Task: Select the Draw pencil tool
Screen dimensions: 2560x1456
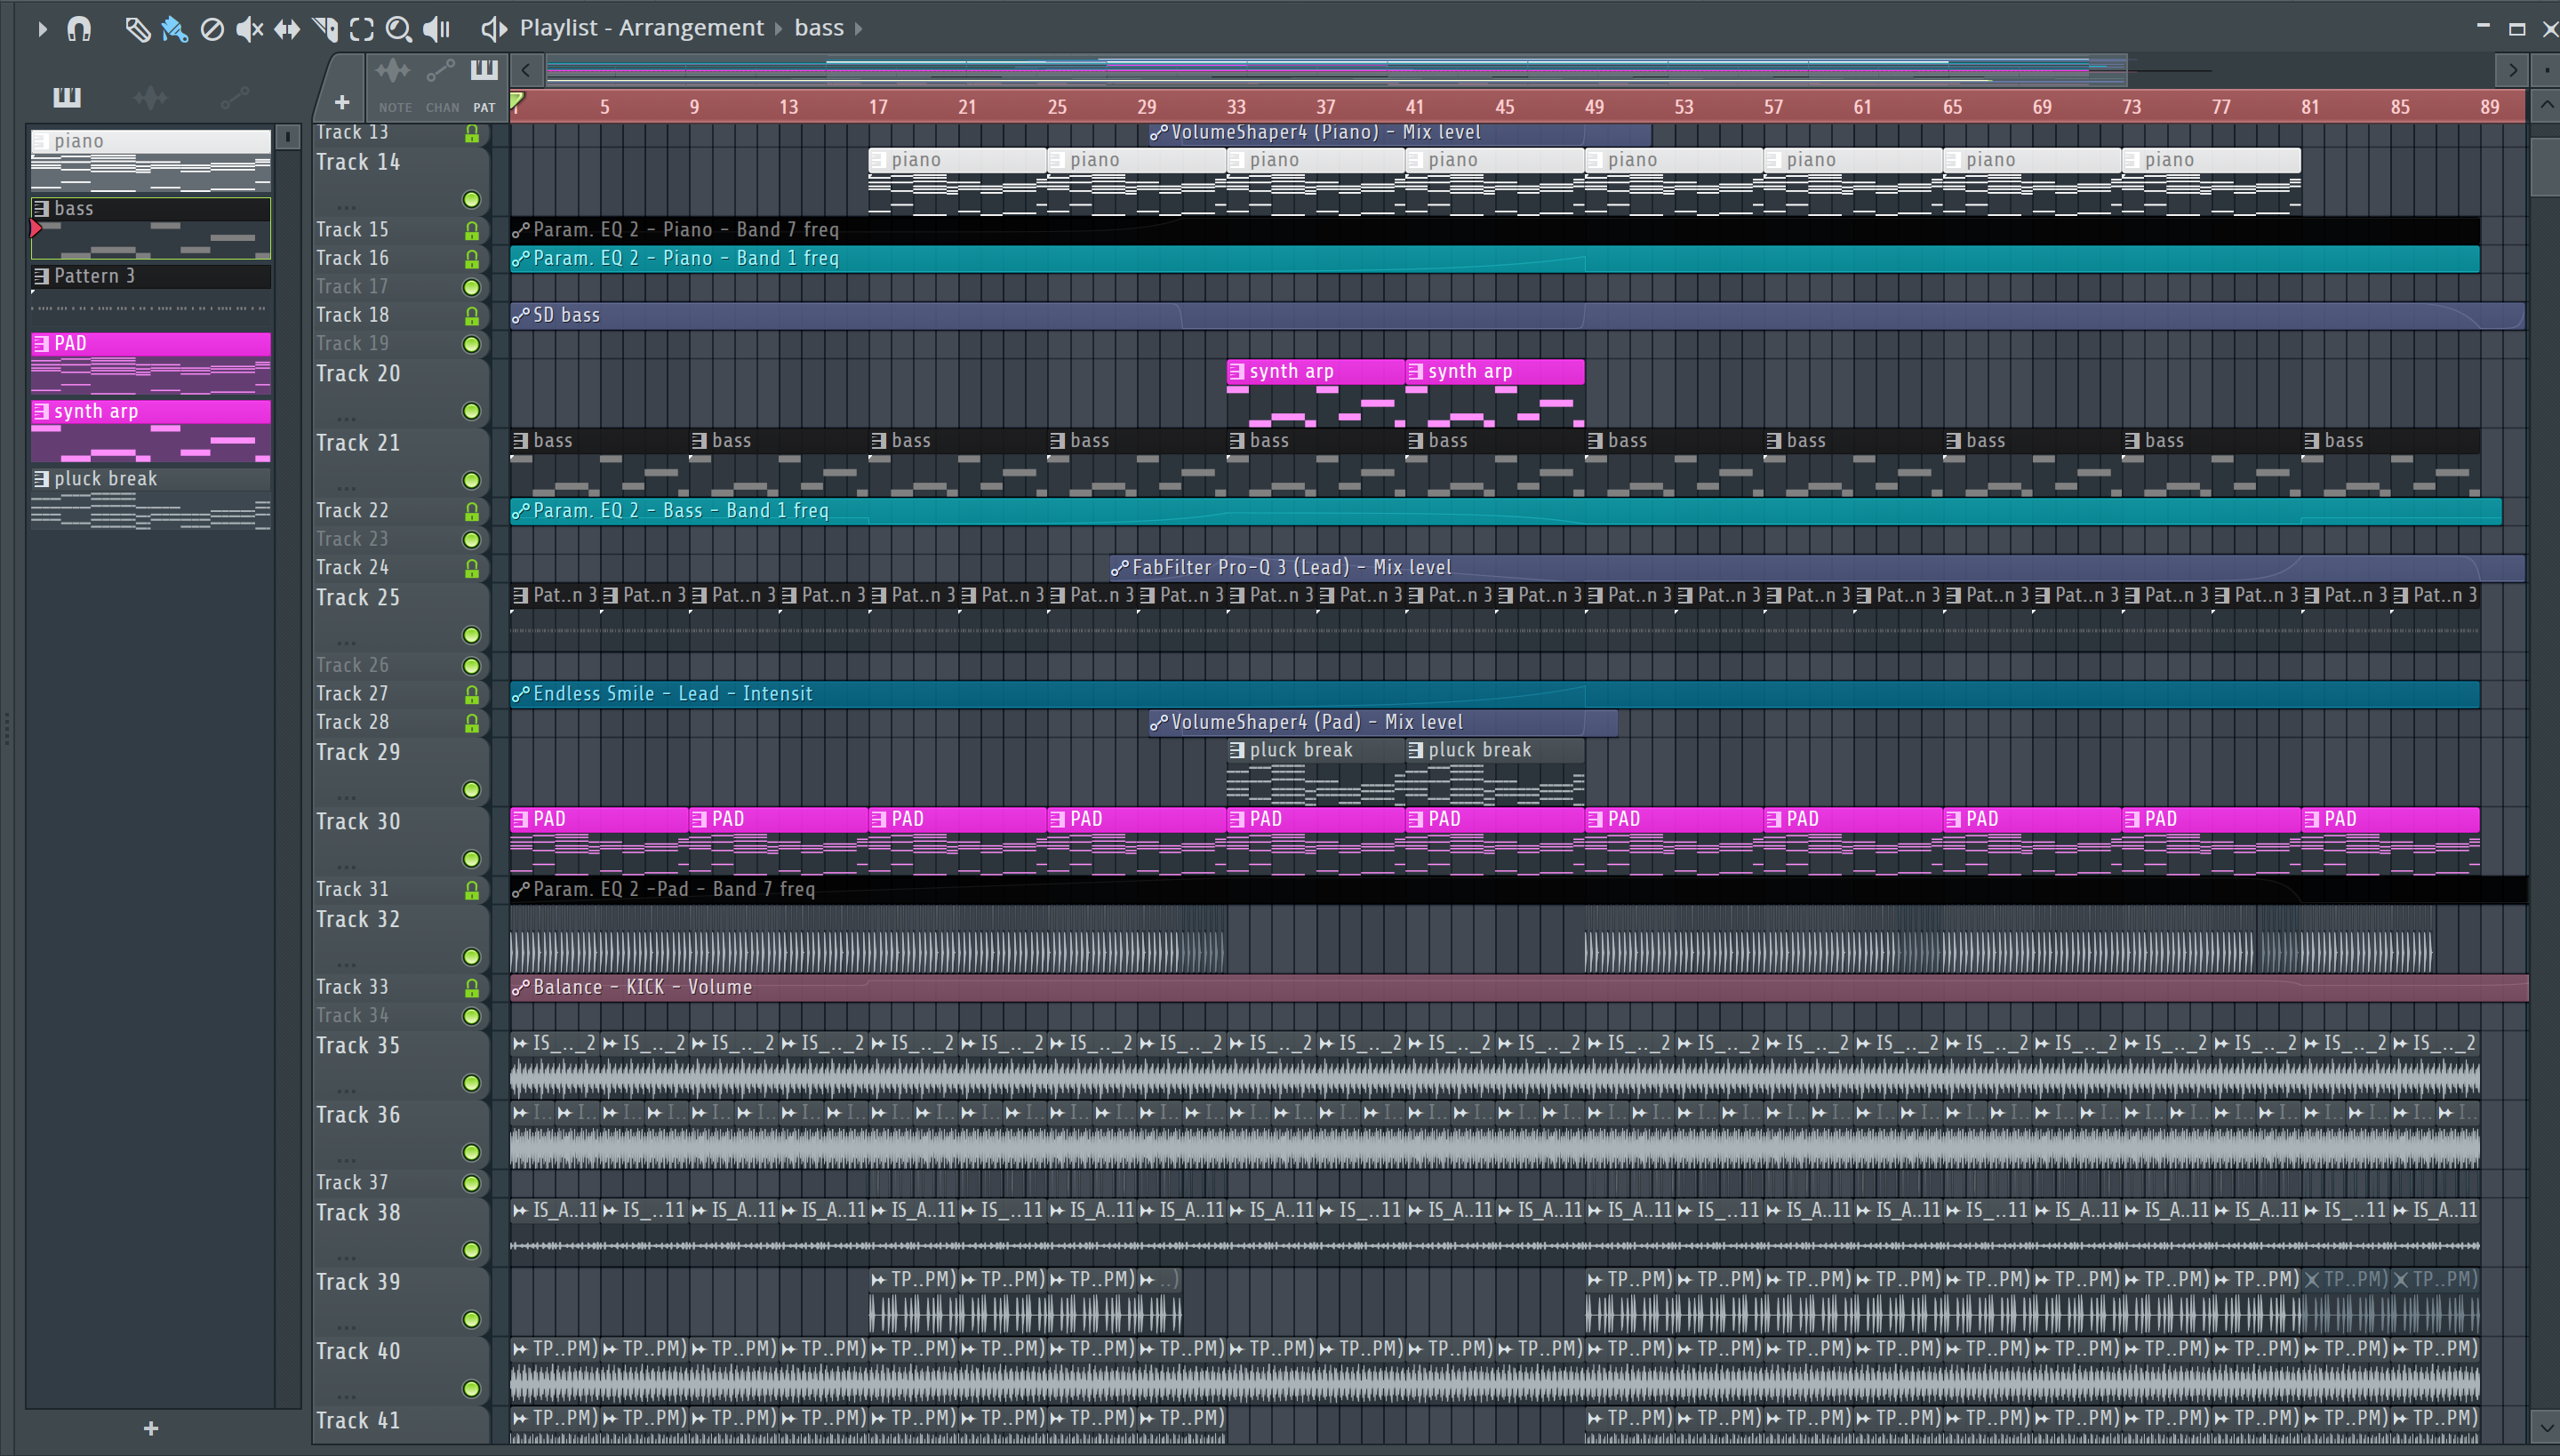Action: point(137,29)
